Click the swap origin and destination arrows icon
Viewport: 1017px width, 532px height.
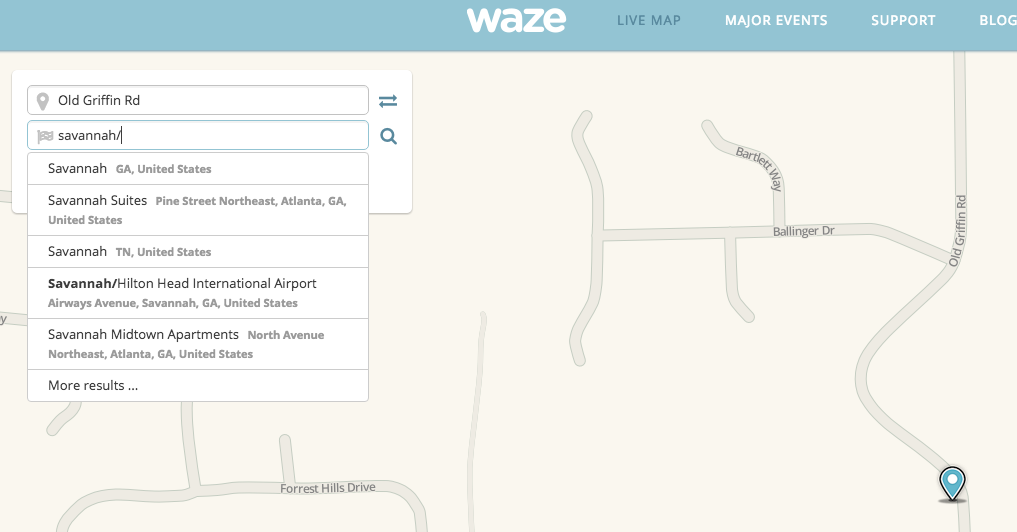click(x=388, y=101)
